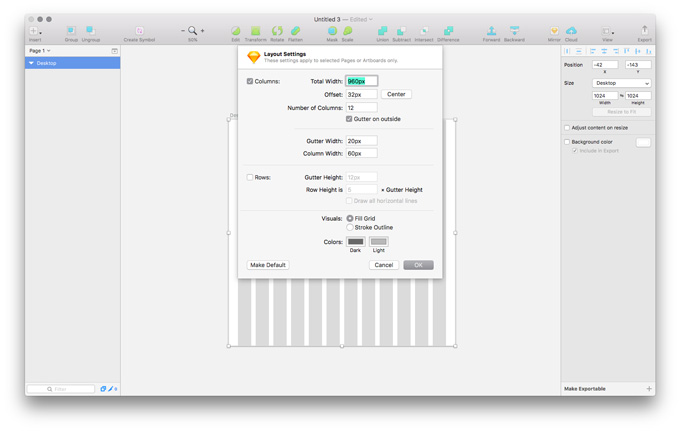This screenshot has width=680, height=431.
Task: Cancel the Layout Settings dialog
Action: coord(383,265)
